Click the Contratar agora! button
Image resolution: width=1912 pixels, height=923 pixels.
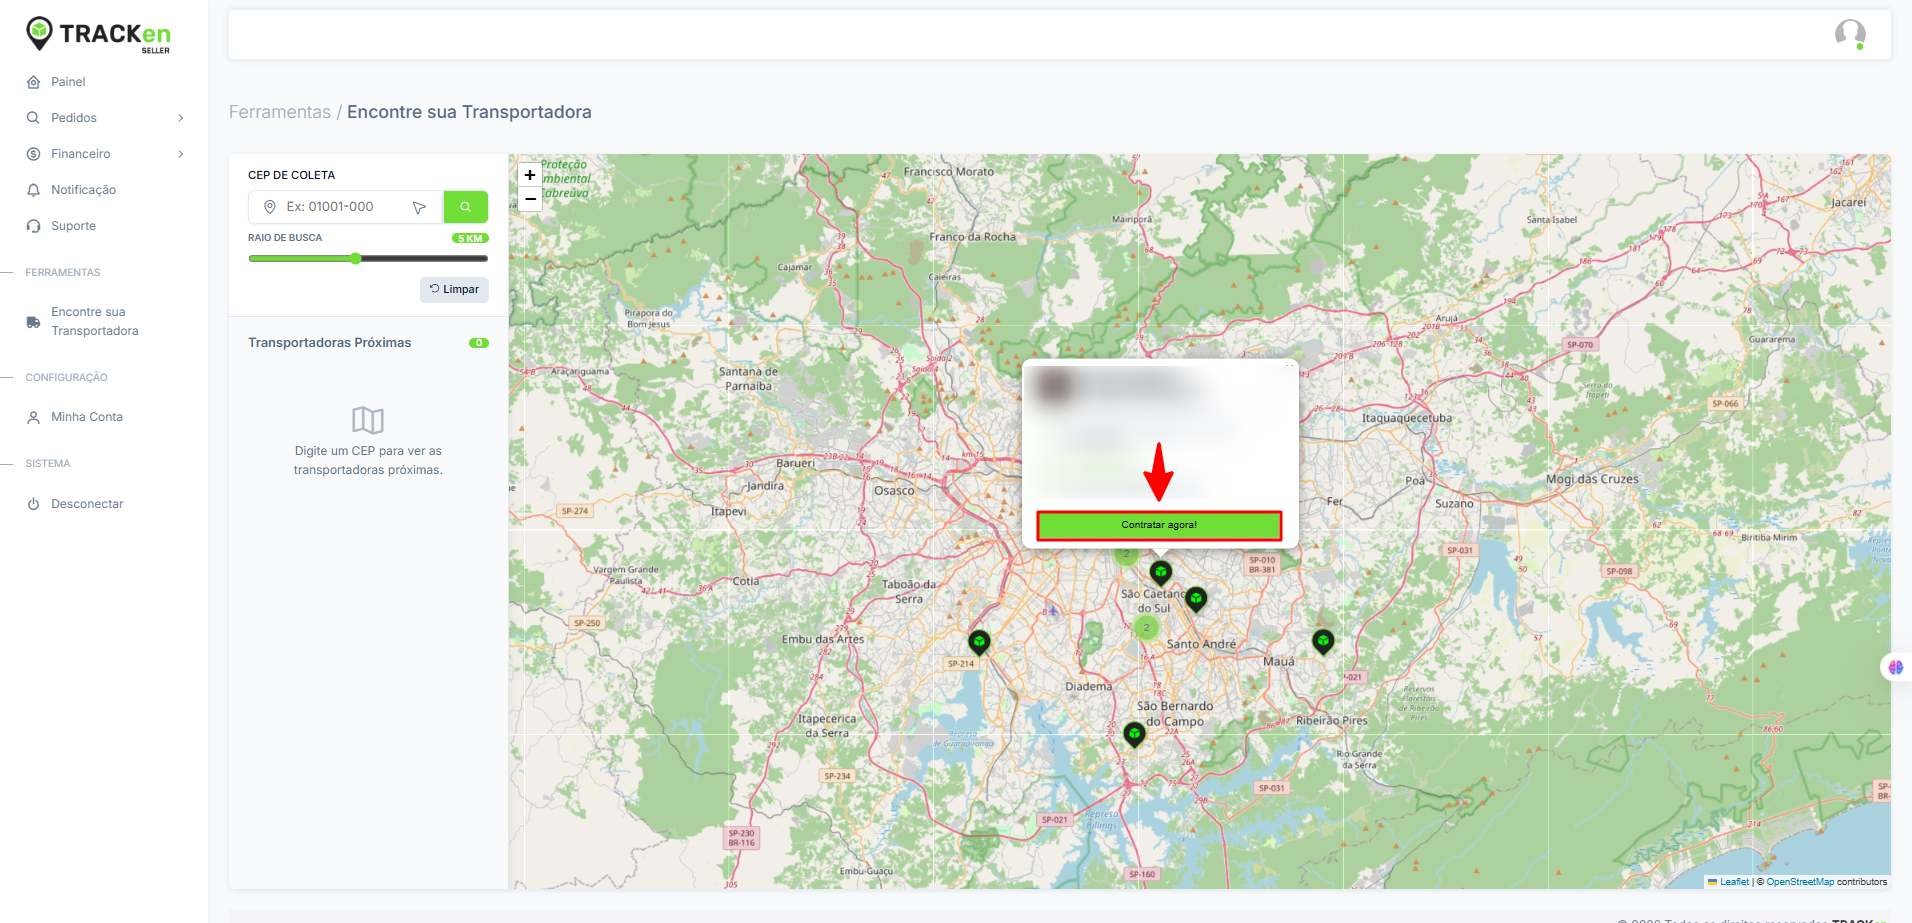(x=1159, y=525)
